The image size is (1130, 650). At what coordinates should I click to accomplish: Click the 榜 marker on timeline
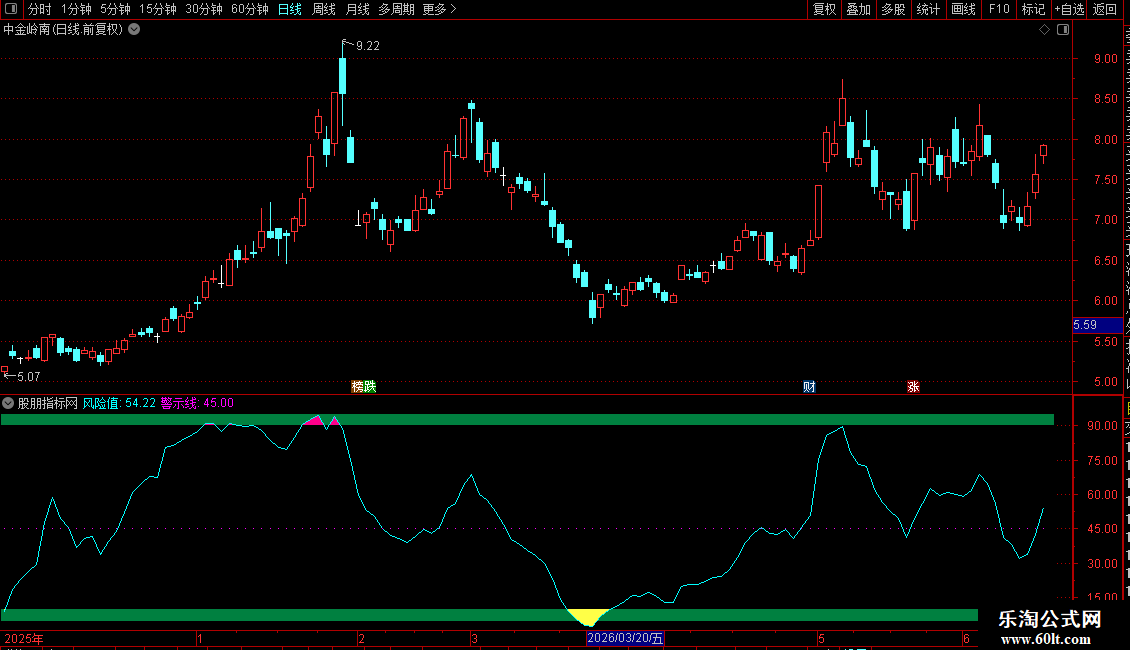tap(357, 386)
